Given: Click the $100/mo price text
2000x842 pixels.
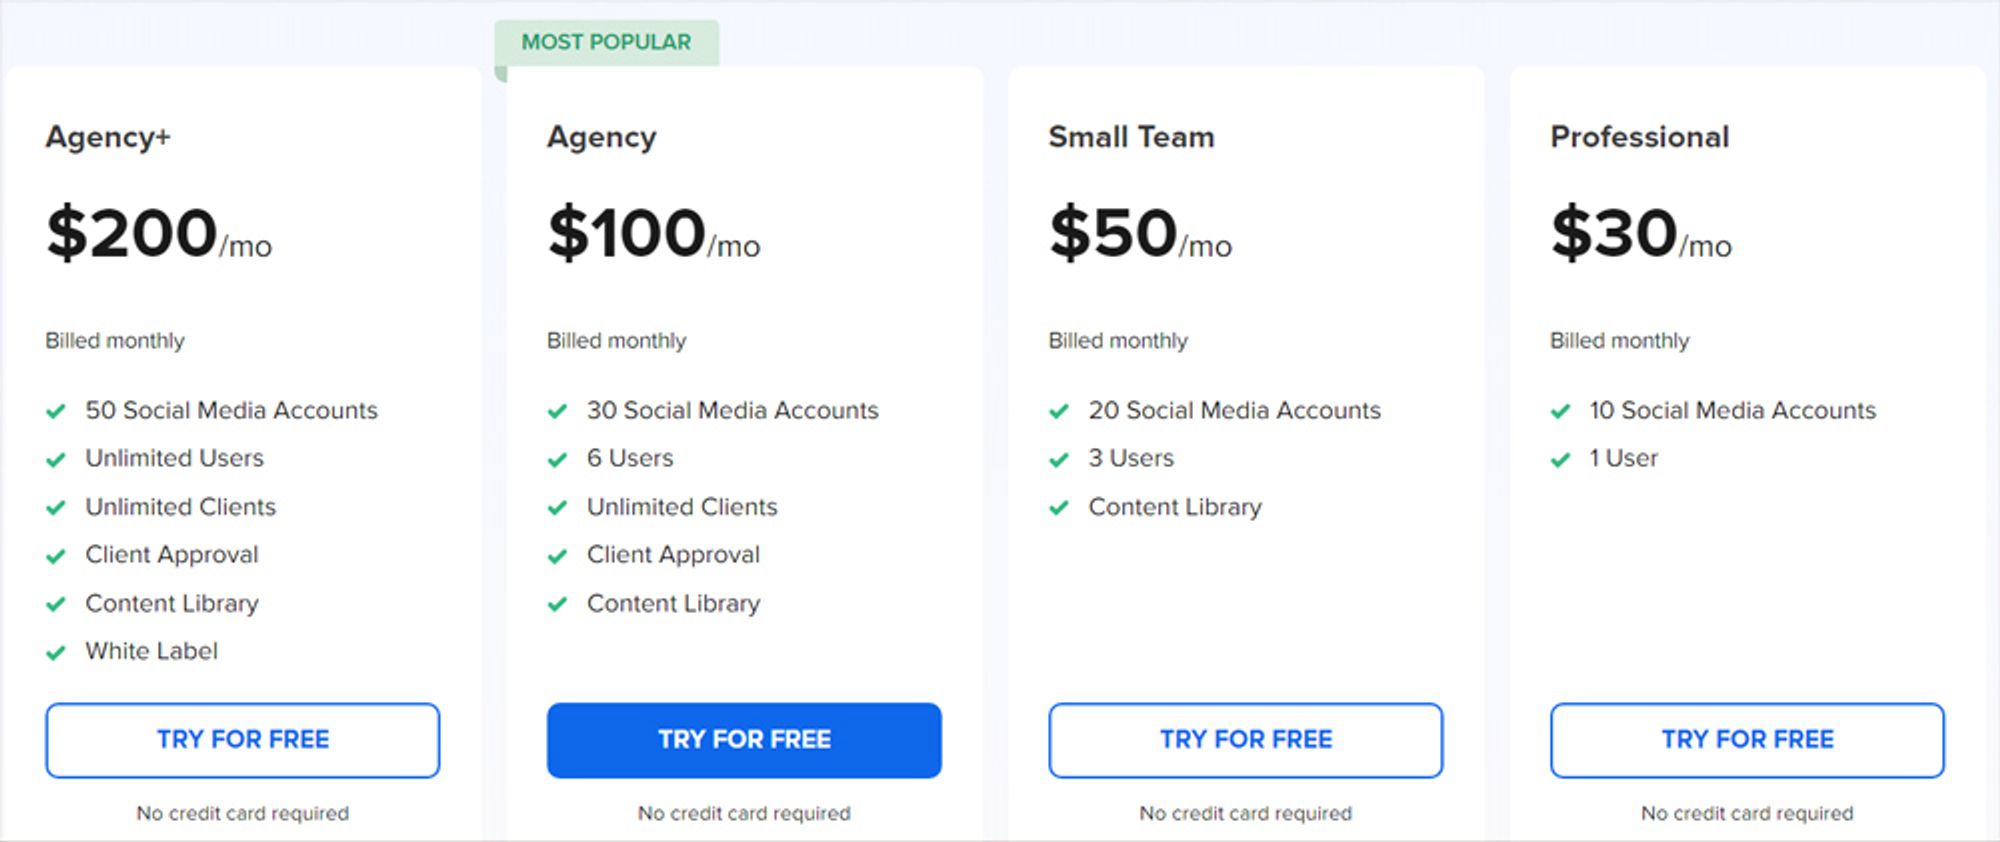Looking at the screenshot, I should [654, 233].
